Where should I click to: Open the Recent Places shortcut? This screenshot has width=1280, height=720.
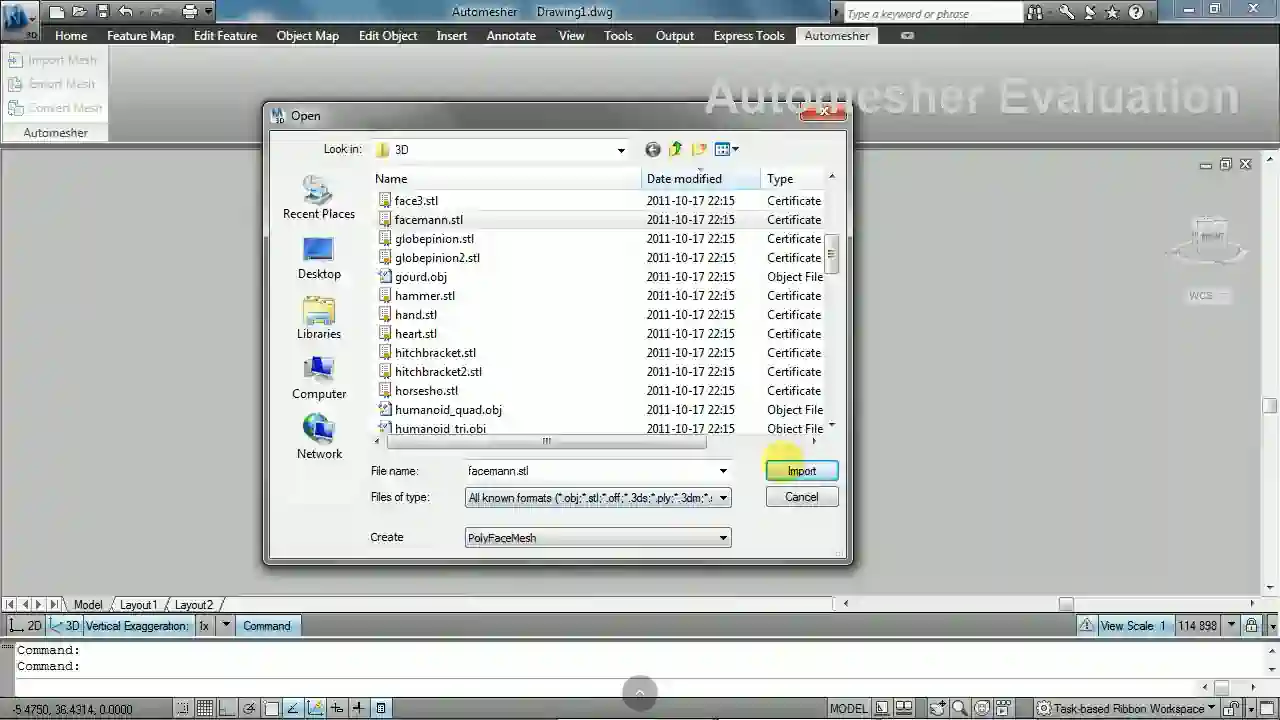pos(319,197)
